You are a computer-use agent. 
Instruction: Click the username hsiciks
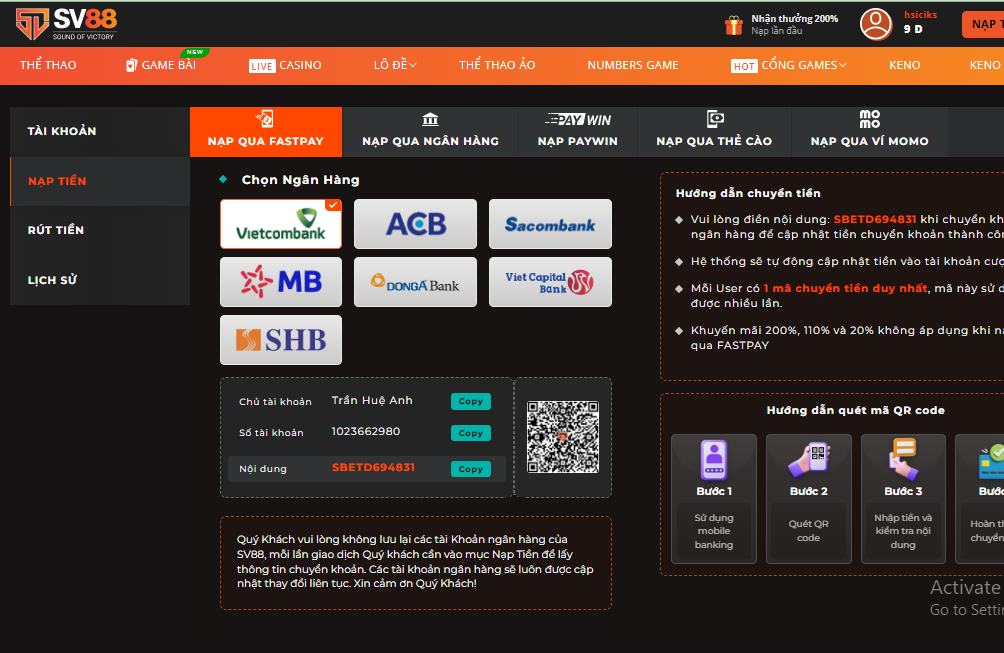point(921,15)
